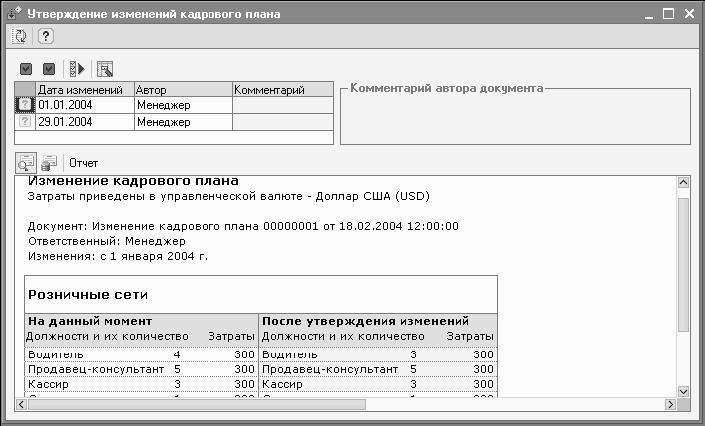Select Менеджер cell in the 29.01.2004 row
This screenshot has width=705, height=426.
click(x=183, y=122)
